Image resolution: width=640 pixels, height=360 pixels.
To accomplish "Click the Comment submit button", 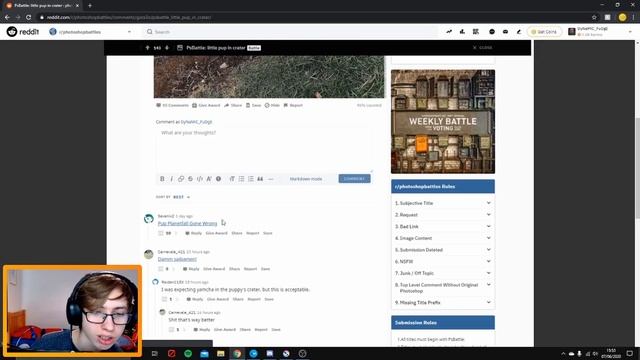I will coord(354,179).
